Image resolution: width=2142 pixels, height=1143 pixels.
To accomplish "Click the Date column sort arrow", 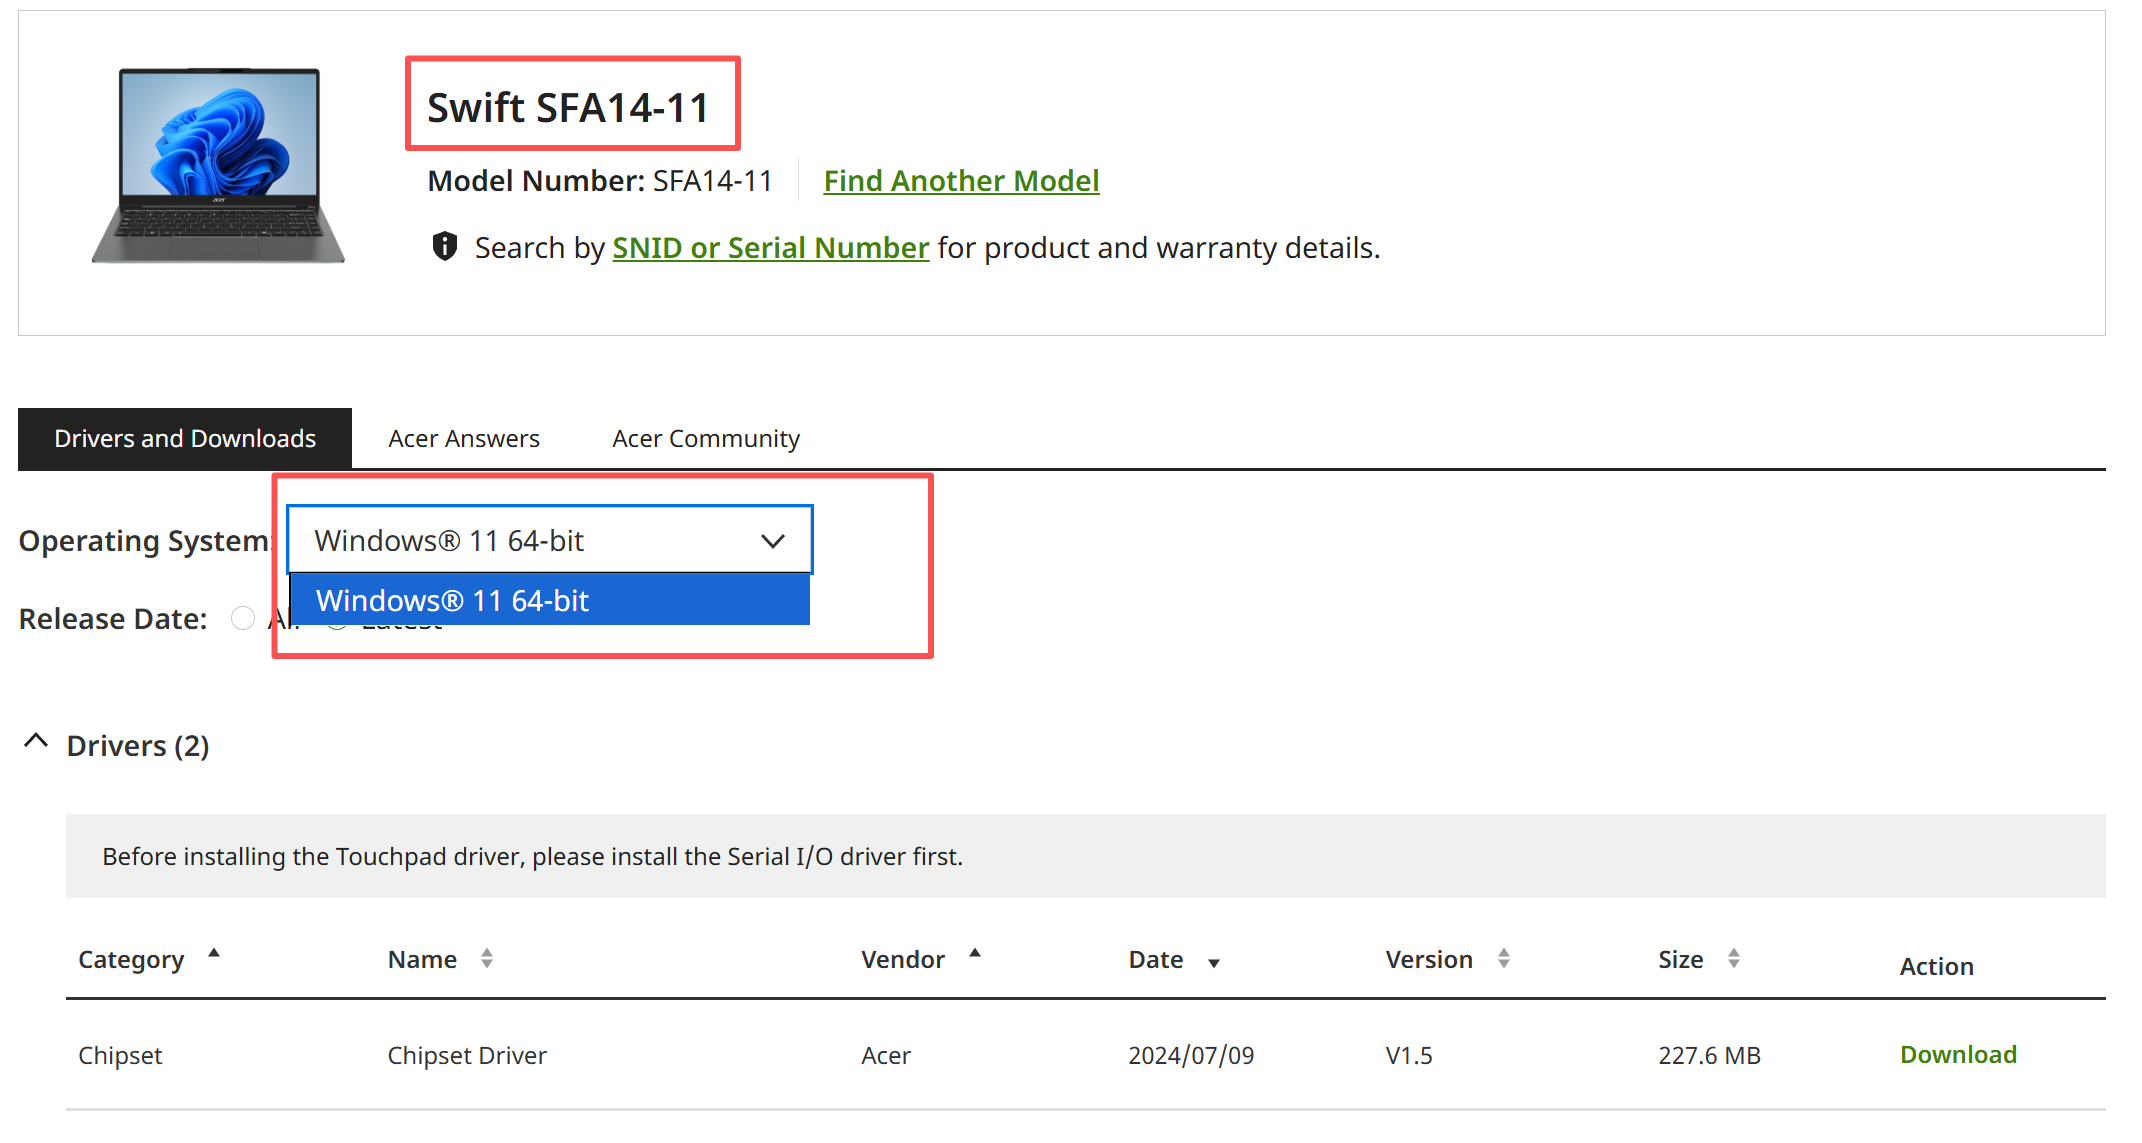I will (x=1214, y=963).
